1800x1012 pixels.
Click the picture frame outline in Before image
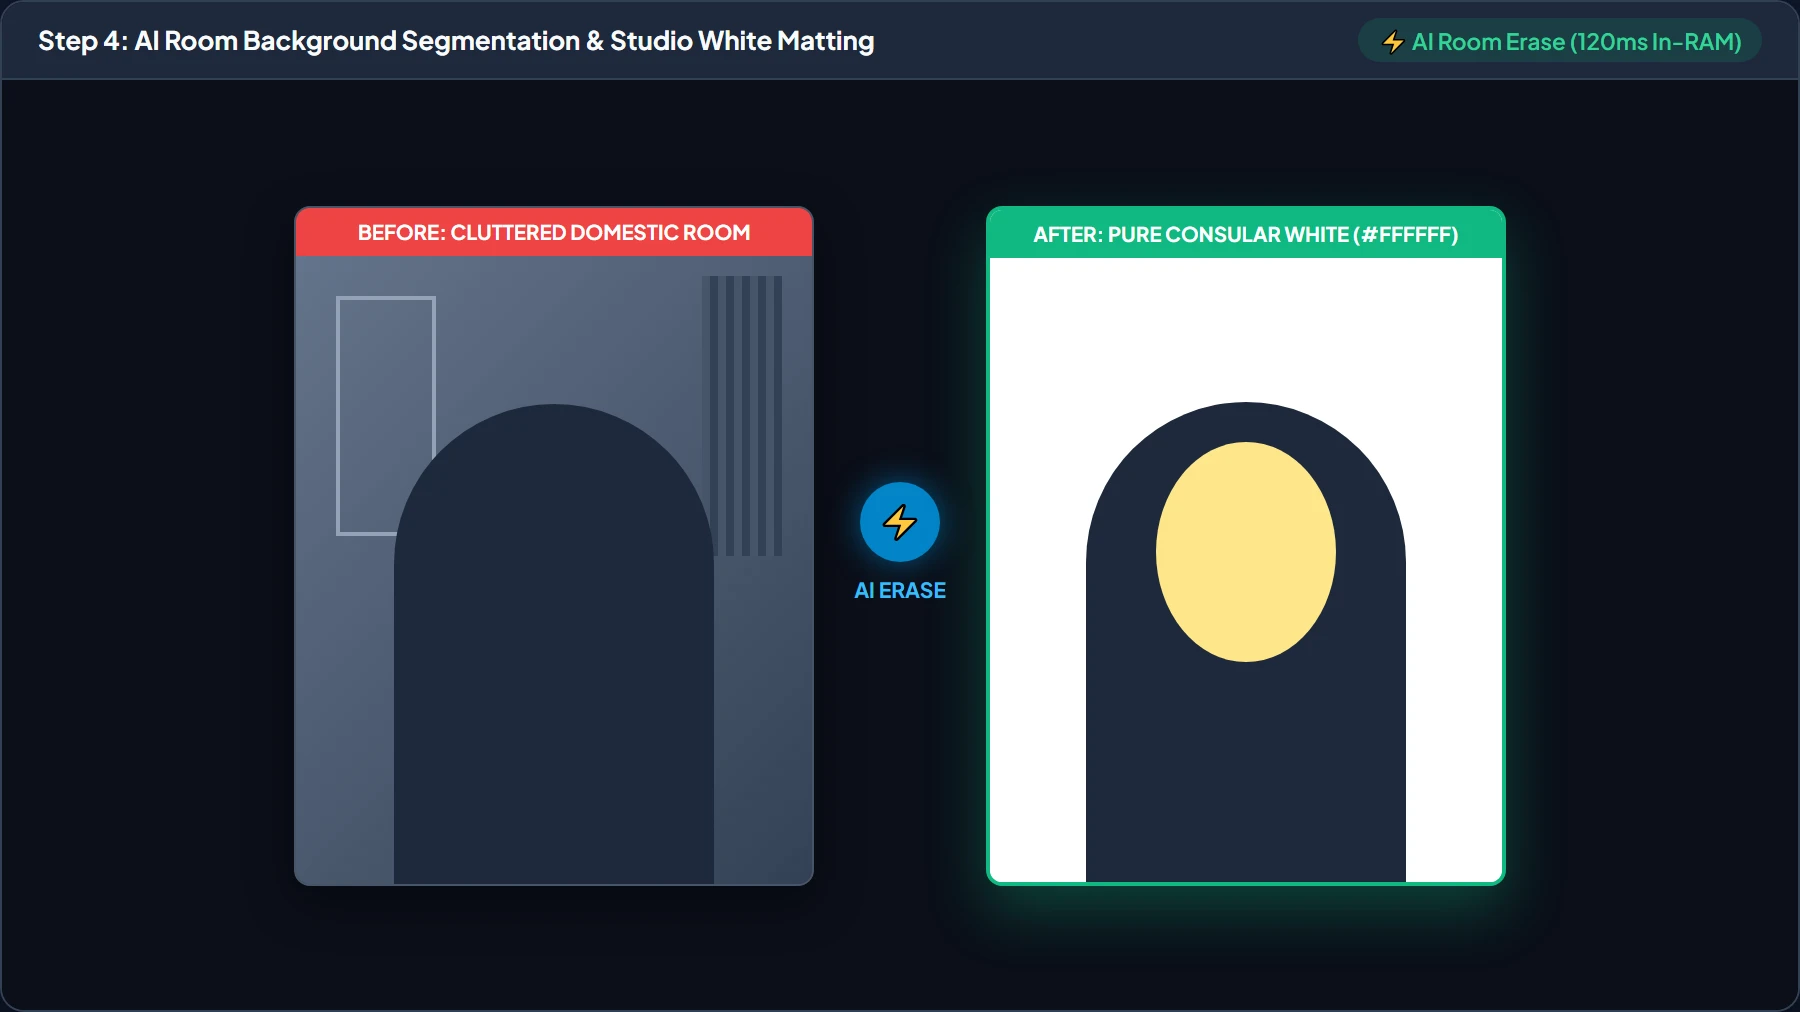click(386, 416)
